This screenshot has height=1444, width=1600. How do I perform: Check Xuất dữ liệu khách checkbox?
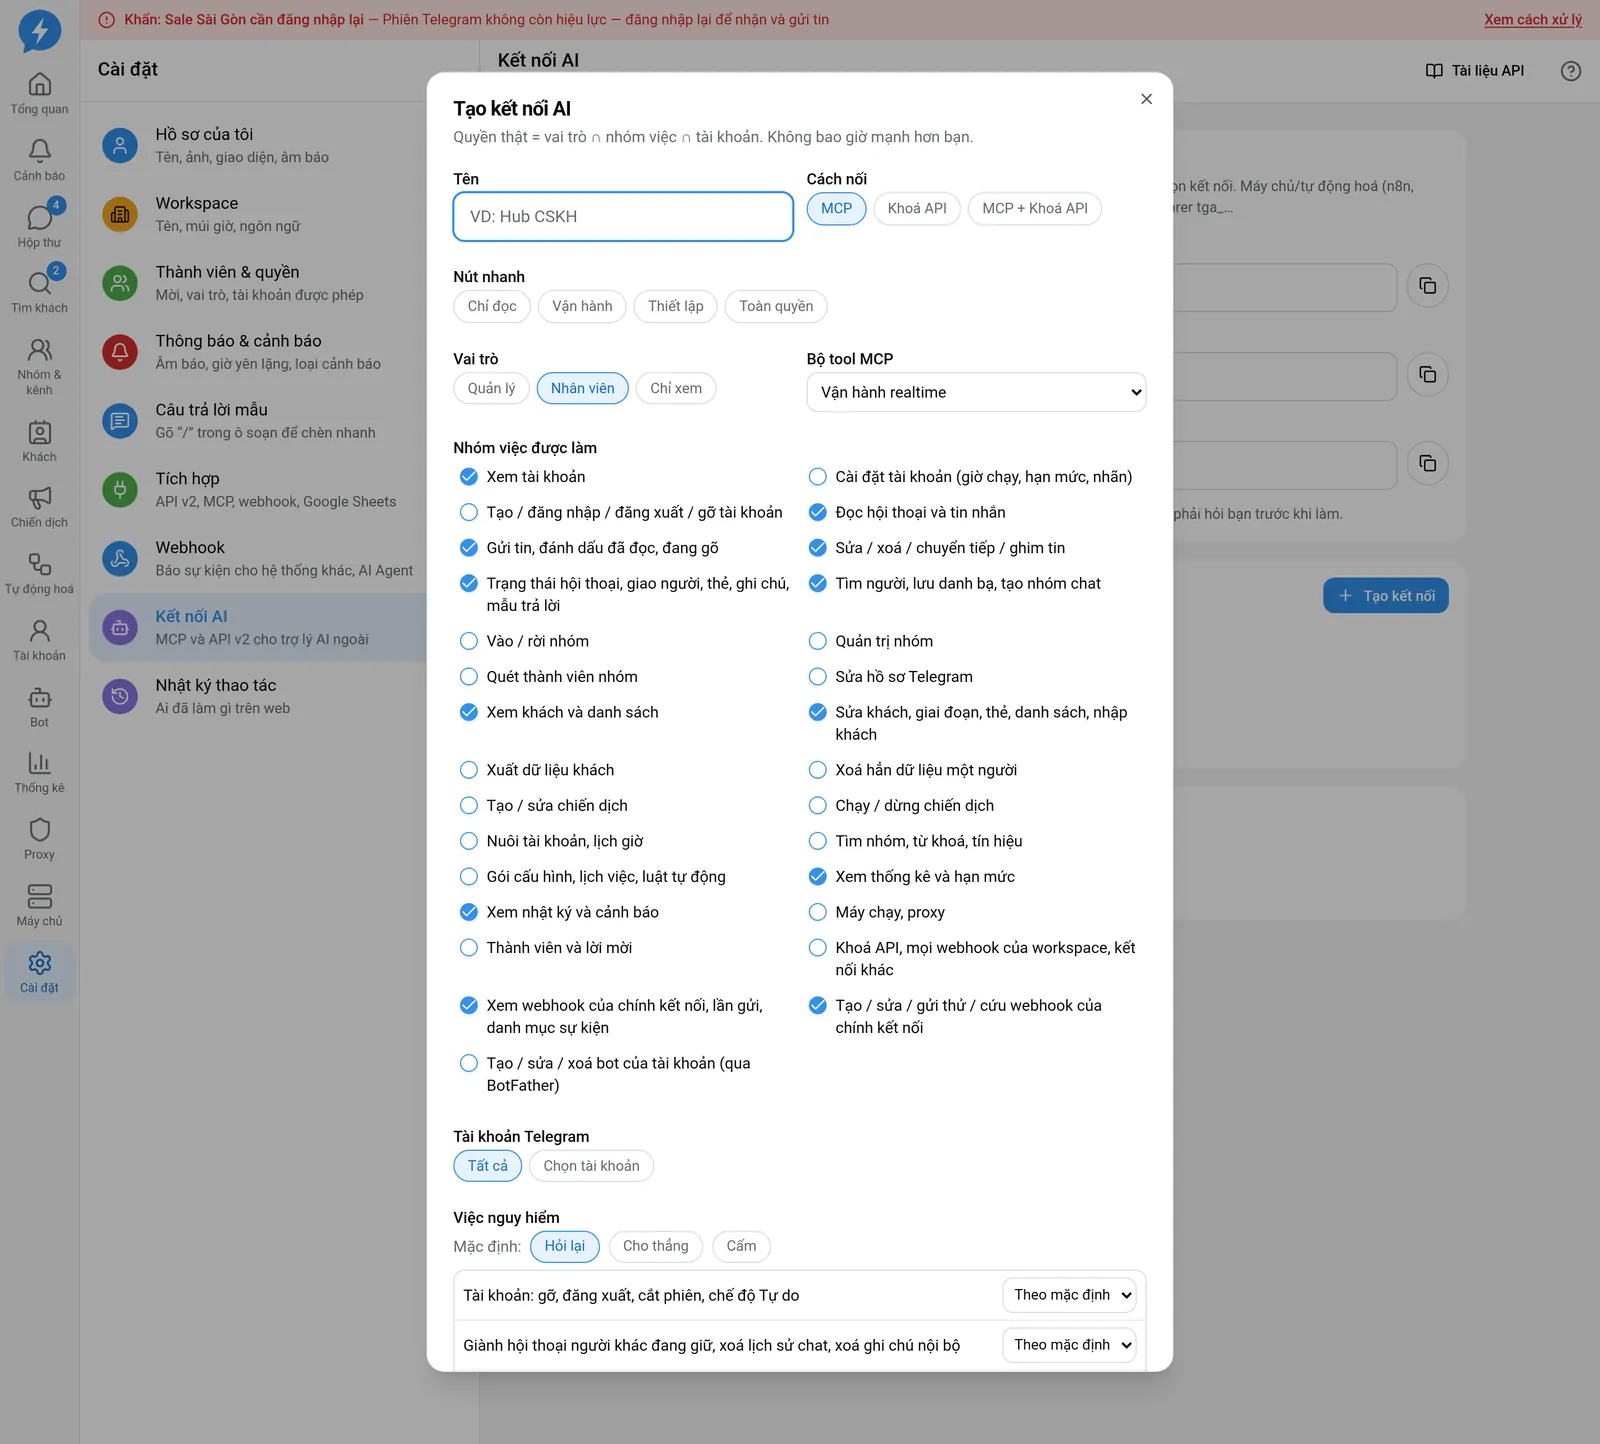468,770
